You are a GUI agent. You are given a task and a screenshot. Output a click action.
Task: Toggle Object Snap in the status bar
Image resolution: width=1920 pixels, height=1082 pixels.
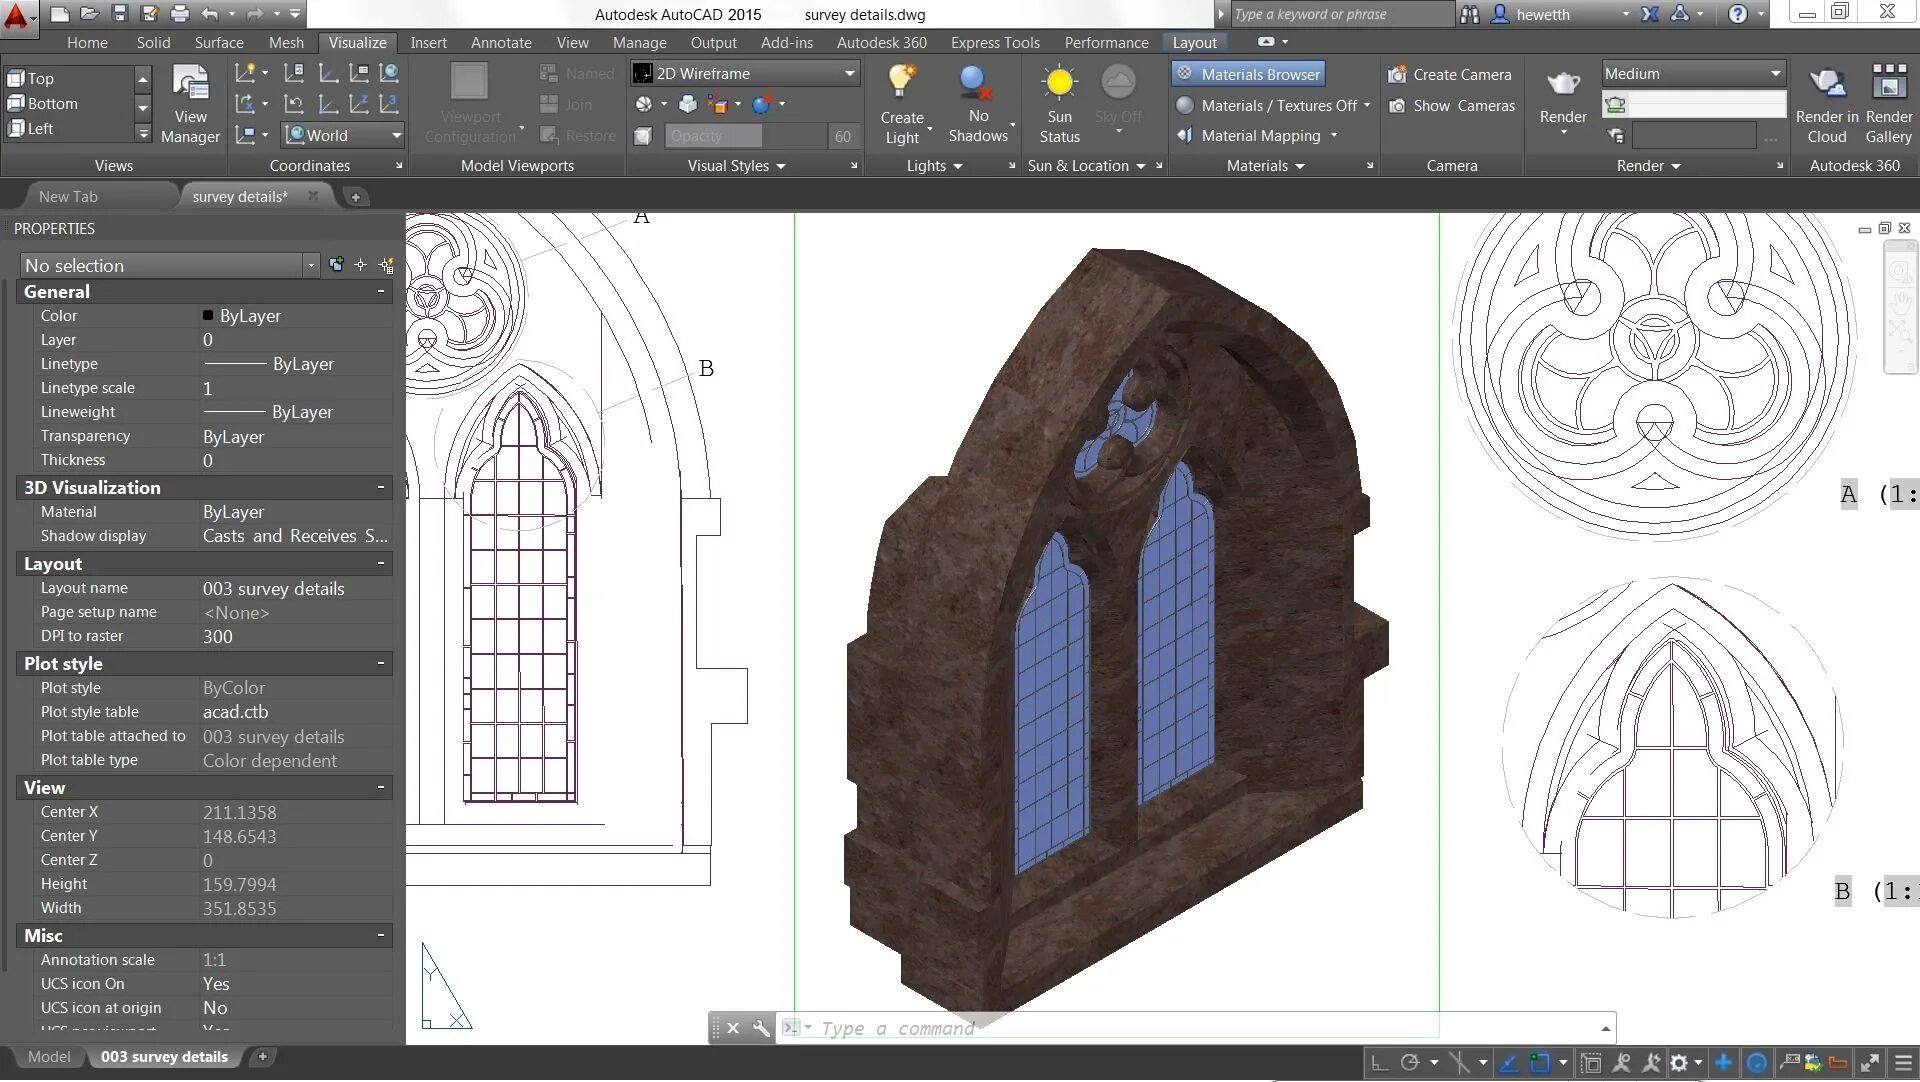coord(1540,1063)
